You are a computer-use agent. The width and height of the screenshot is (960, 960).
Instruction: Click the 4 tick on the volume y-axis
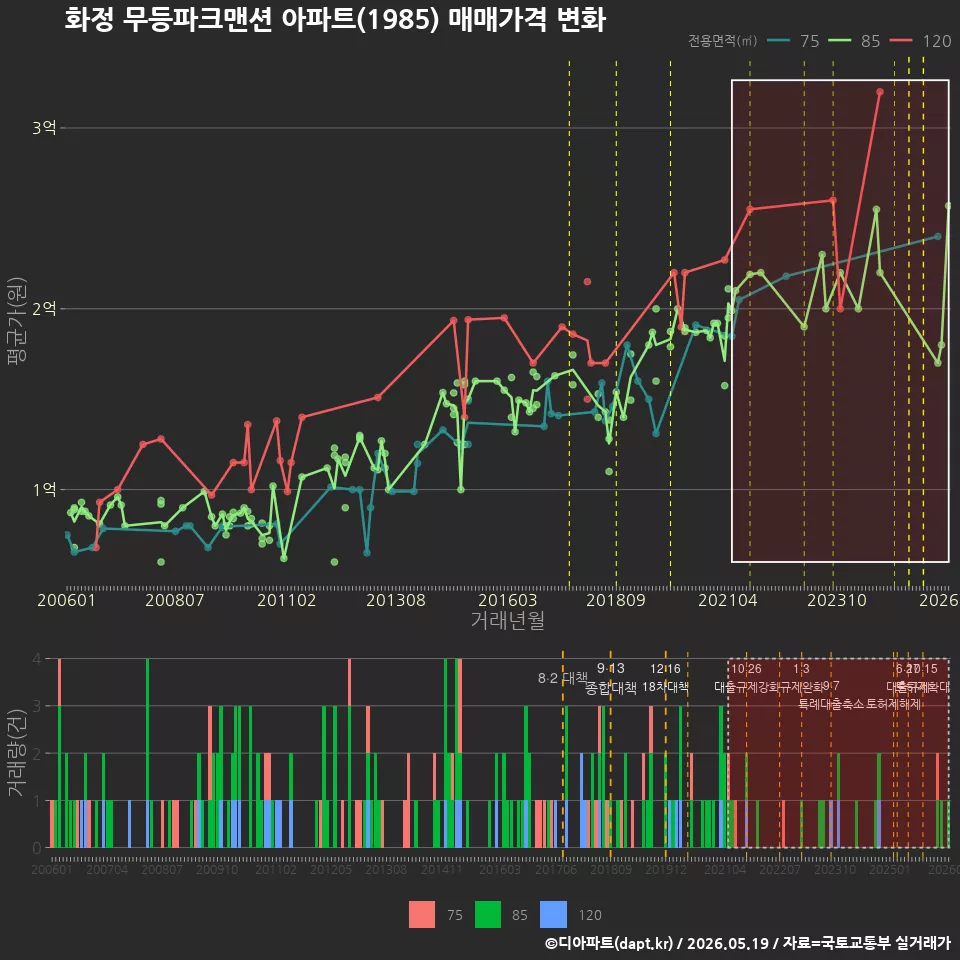[x=37, y=659]
